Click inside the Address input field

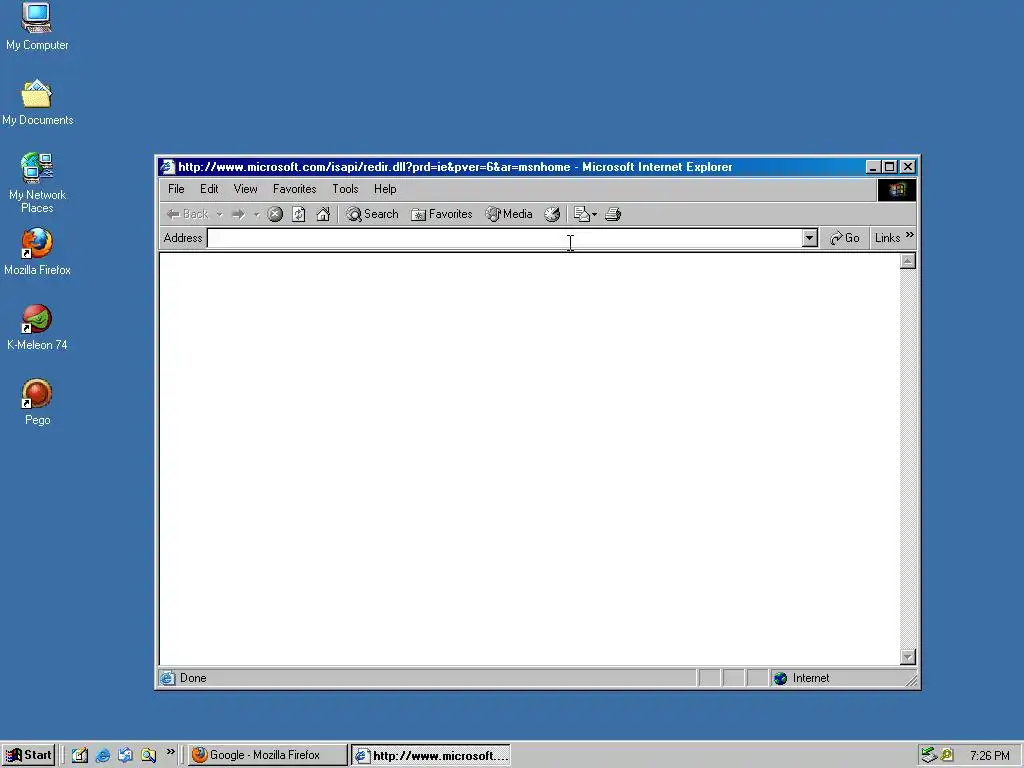pos(505,238)
